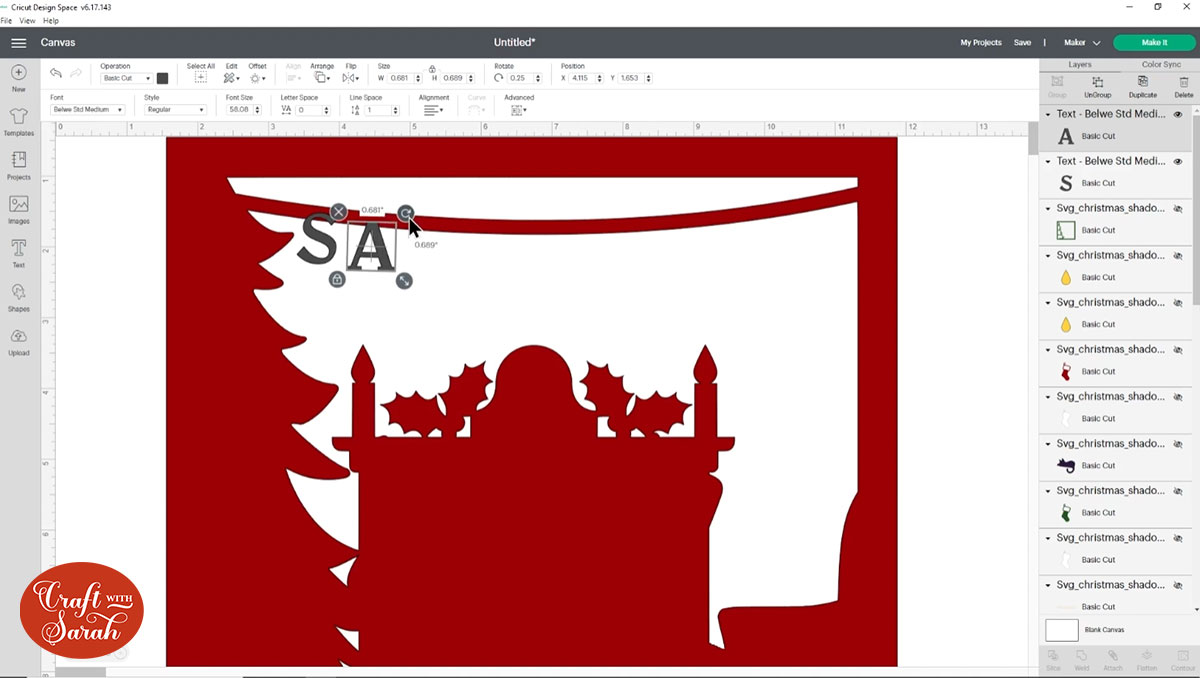Open the Font dropdown showing Belwe Std Medium
The width and height of the screenshot is (1200, 678).
[x=87, y=110]
